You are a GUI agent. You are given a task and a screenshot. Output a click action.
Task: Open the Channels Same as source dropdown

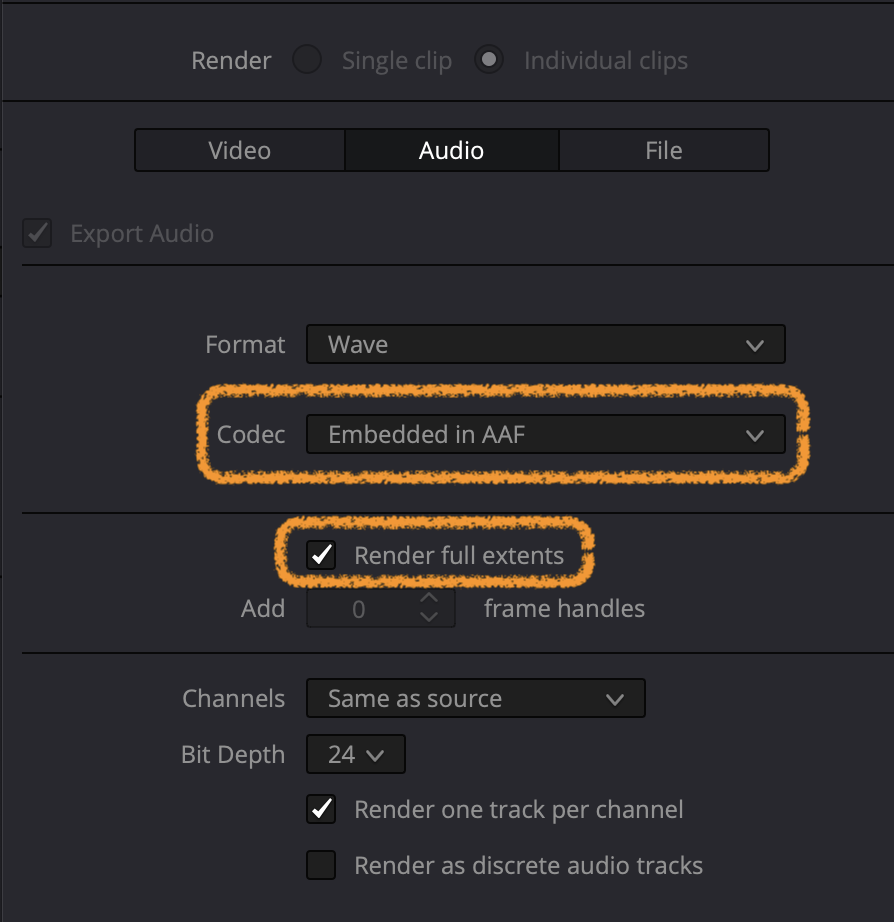(476, 698)
